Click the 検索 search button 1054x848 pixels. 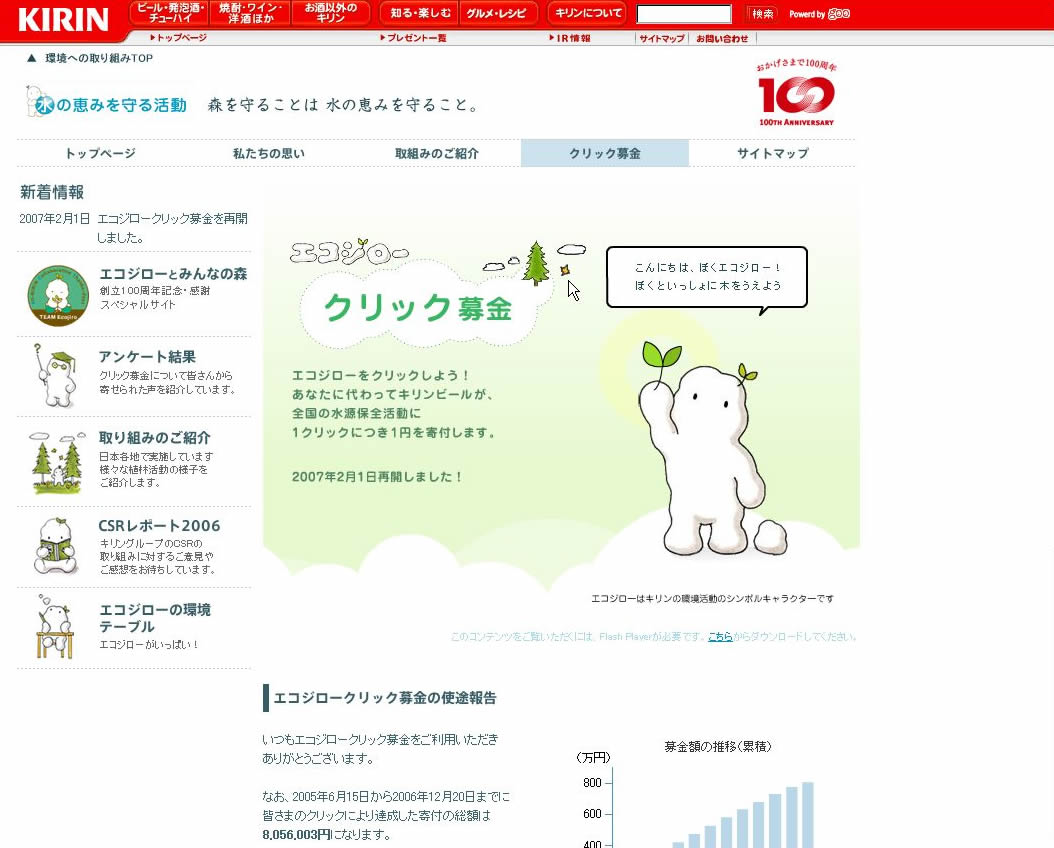pyautogui.click(x=762, y=14)
